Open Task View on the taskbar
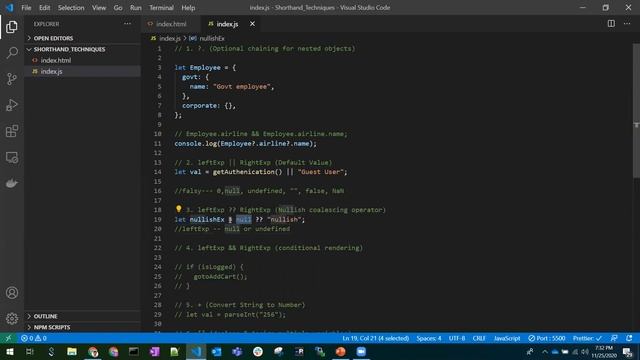This screenshot has width=640, height=360. pyautogui.click(x=30, y=351)
